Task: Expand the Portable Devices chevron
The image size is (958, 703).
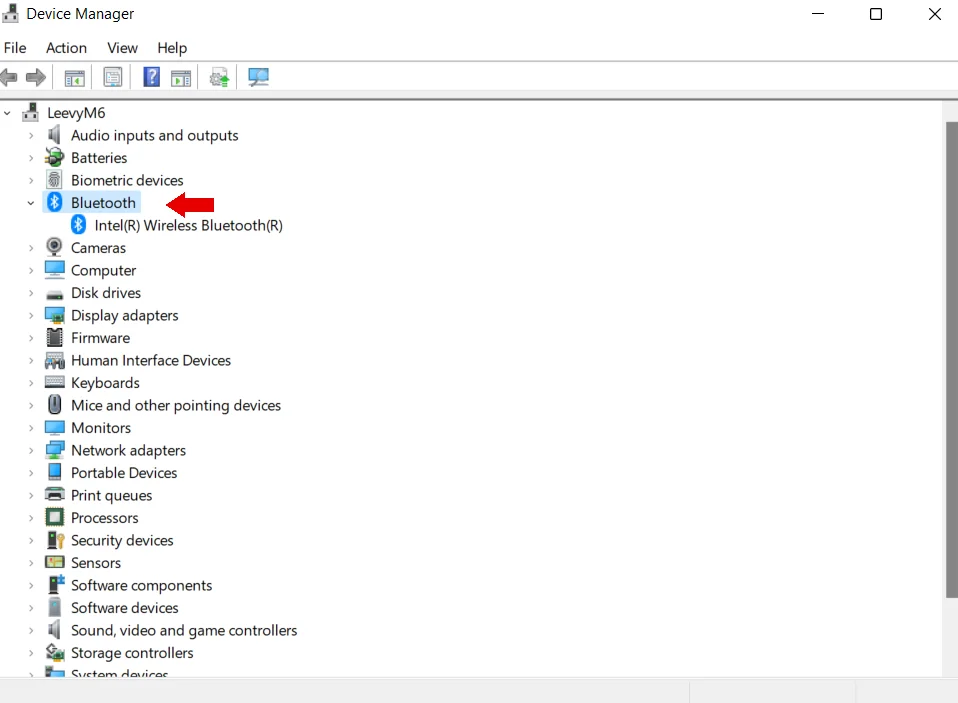Action: (31, 473)
